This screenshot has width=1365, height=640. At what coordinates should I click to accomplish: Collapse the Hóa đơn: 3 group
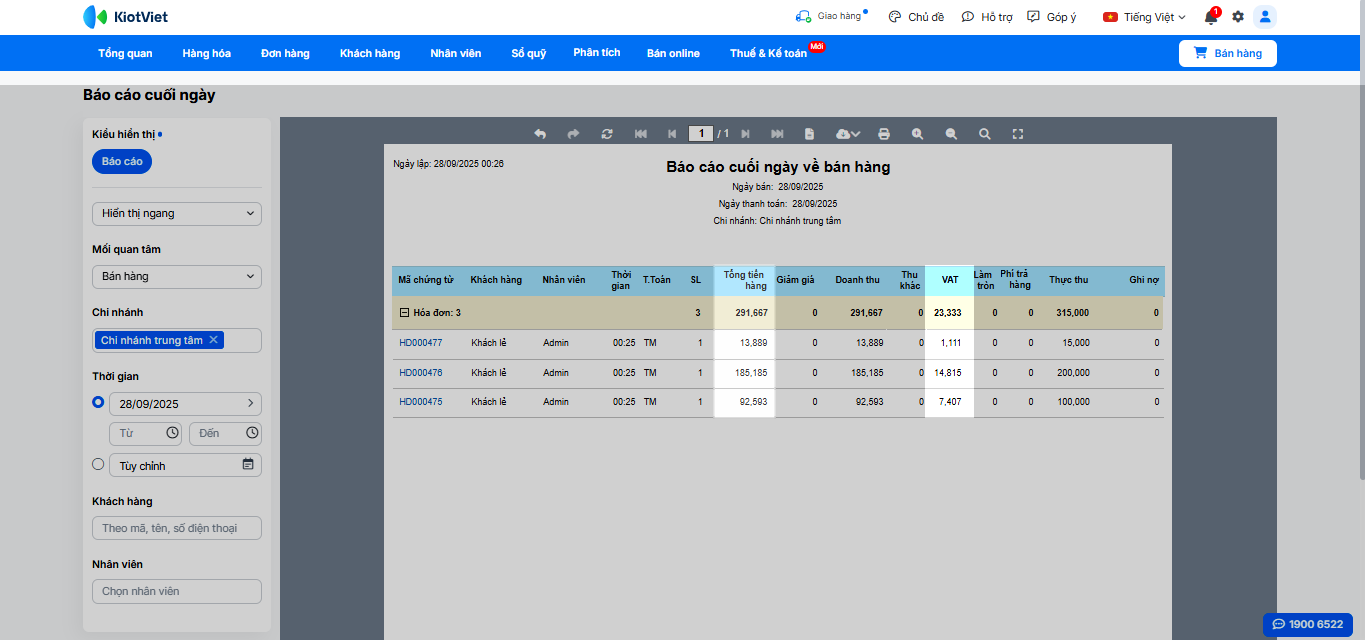[404, 313]
